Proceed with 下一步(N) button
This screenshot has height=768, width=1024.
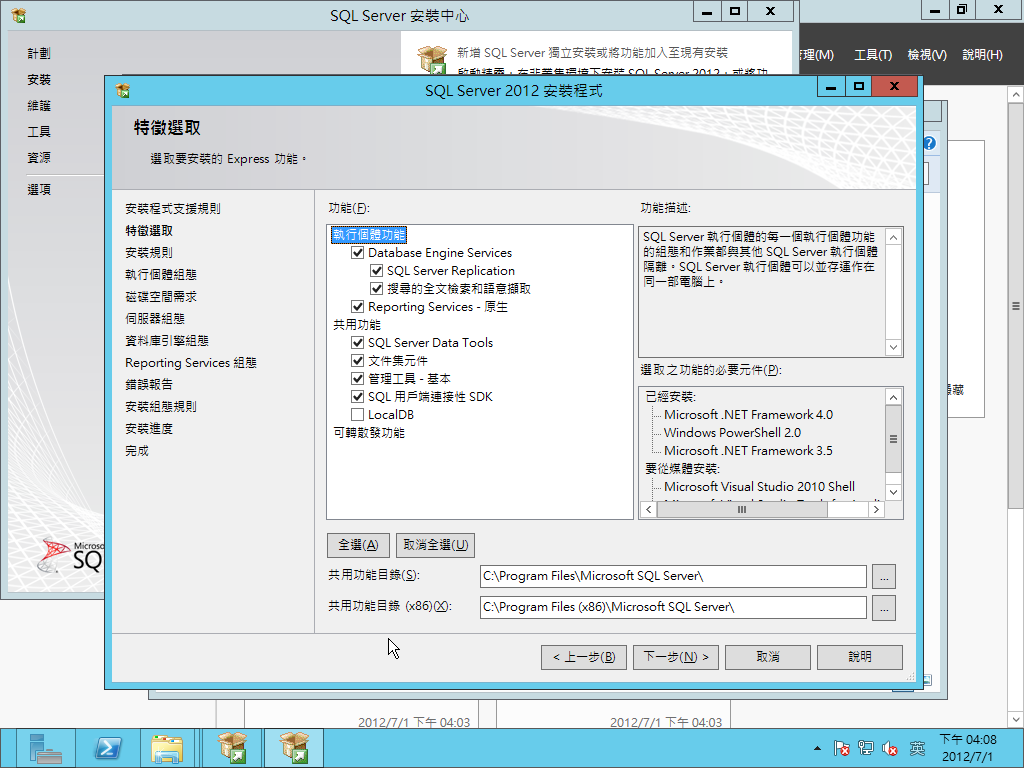coord(676,657)
